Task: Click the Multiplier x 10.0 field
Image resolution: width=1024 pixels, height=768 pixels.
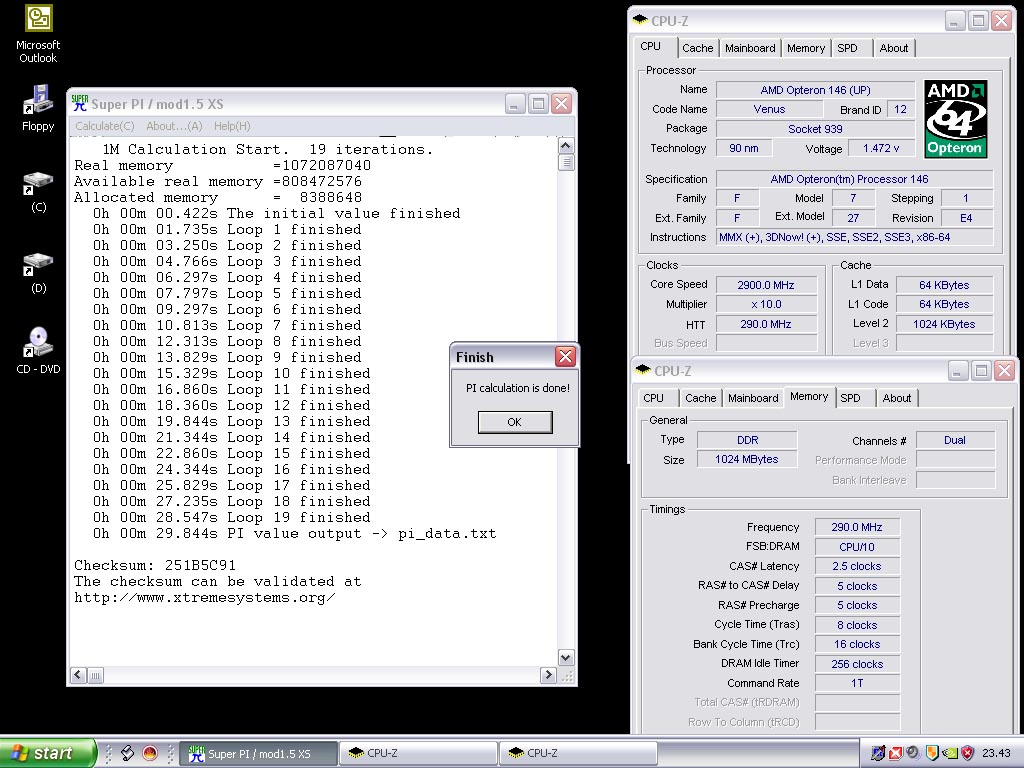Action: pyautogui.click(x=766, y=304)
